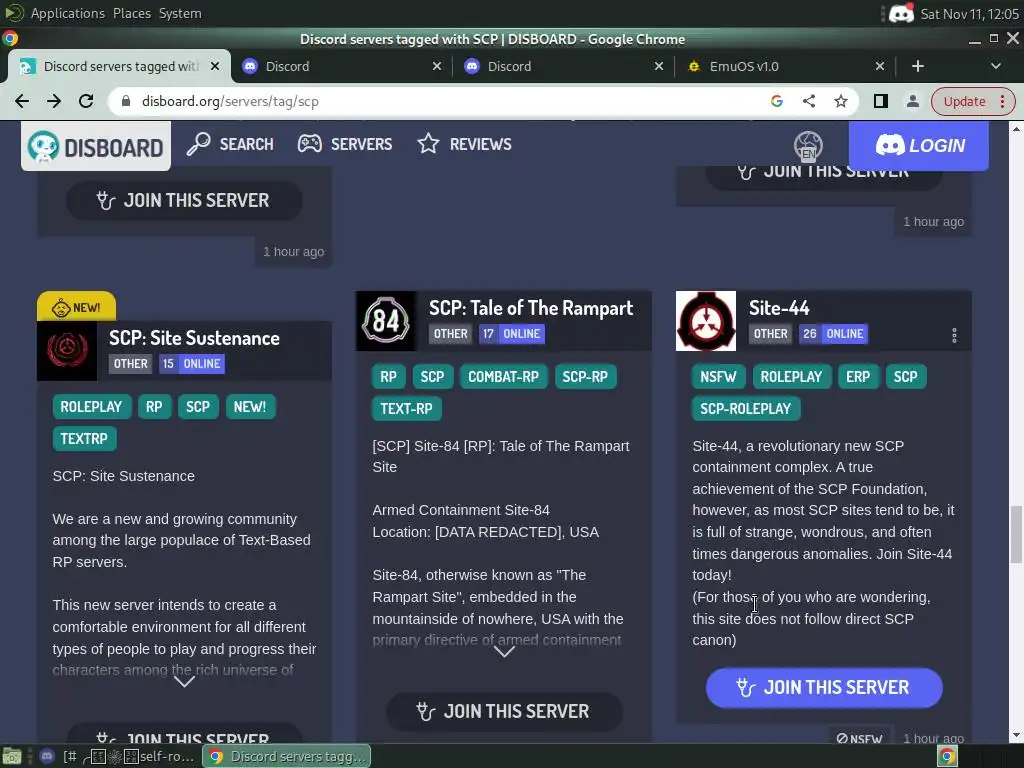
Task: Expand the Tale of The Rampart description
Action: 504,652
